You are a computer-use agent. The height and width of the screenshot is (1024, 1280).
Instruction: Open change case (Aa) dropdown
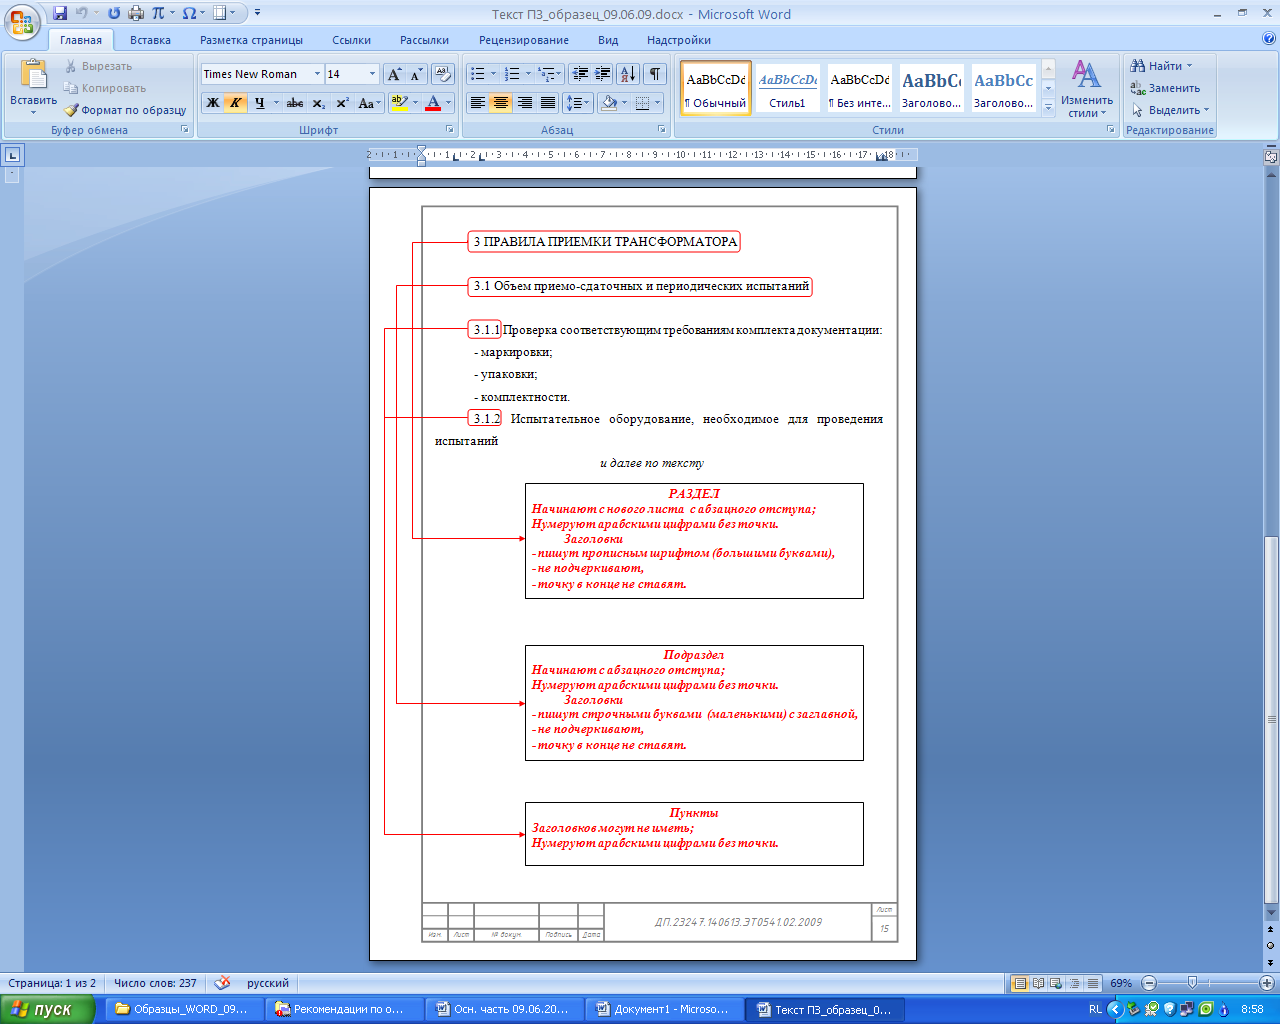[x=367, y=103]
